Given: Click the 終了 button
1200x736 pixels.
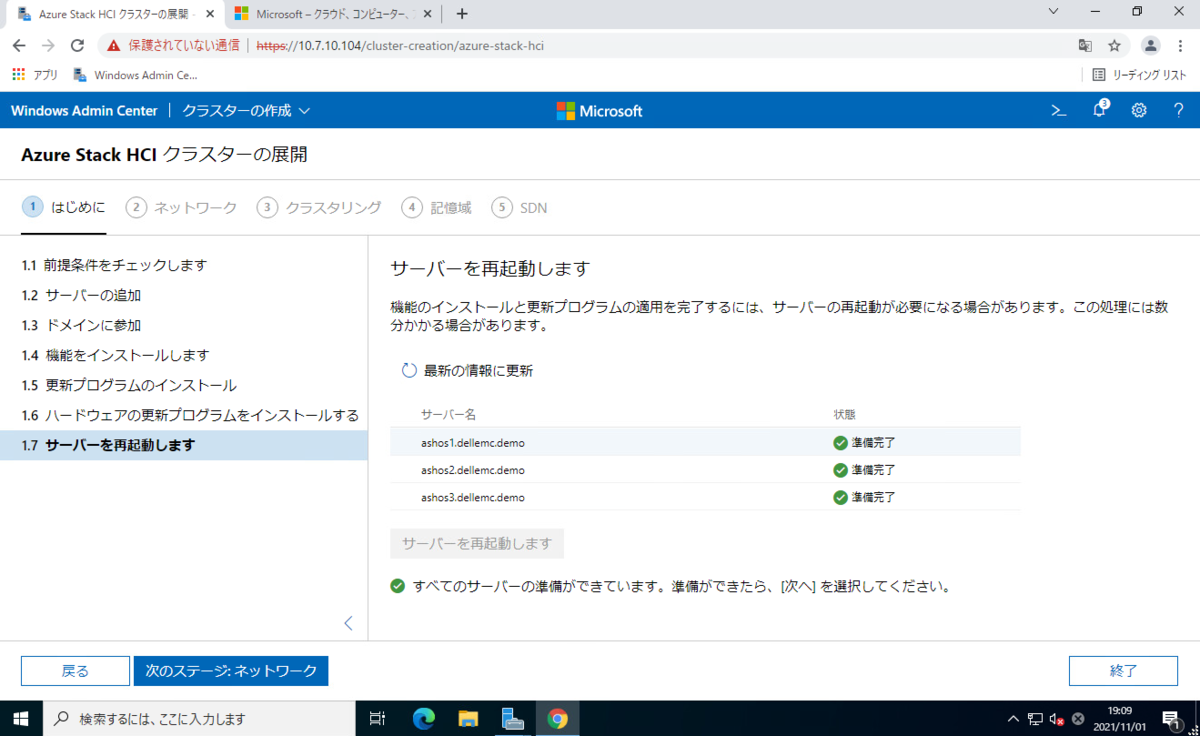Looking at the screenshot, I should tap(1124, 671).
